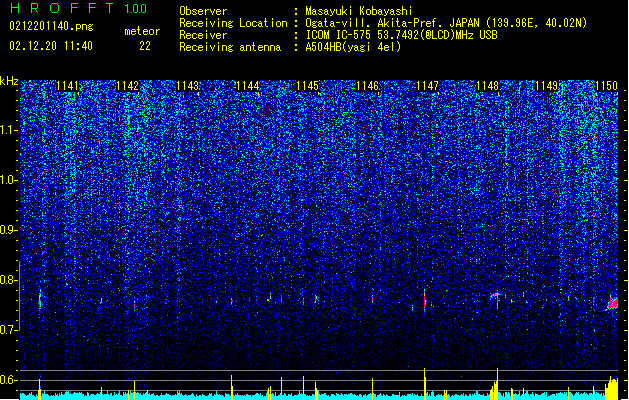Click the kHz axis unit label

9,81
